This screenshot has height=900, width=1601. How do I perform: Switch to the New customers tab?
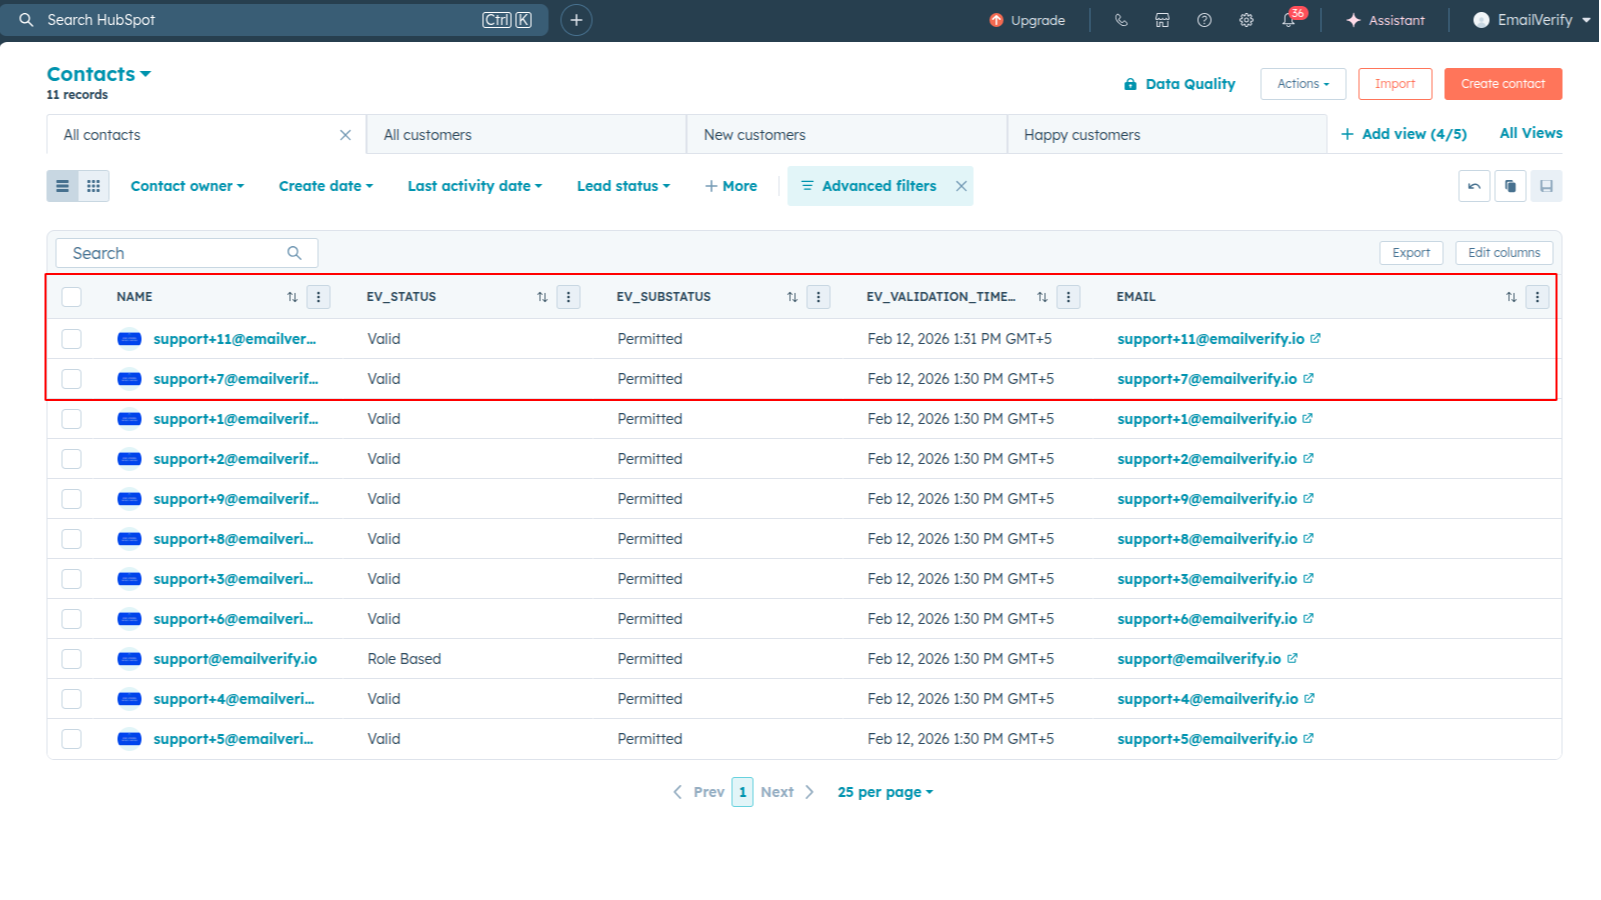(x=754, y=134)
